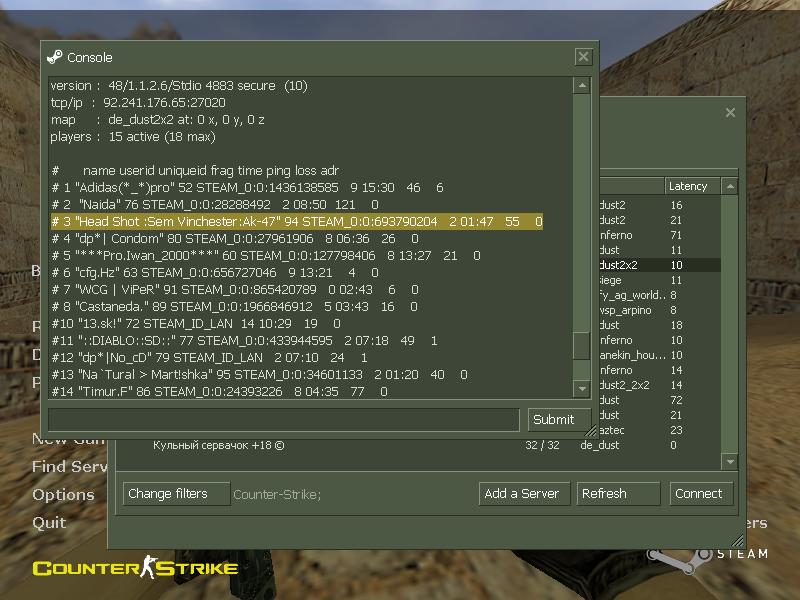Click the Counter-Strike; filter text
This screenshot has width=800, height=600.
point(277,494)
